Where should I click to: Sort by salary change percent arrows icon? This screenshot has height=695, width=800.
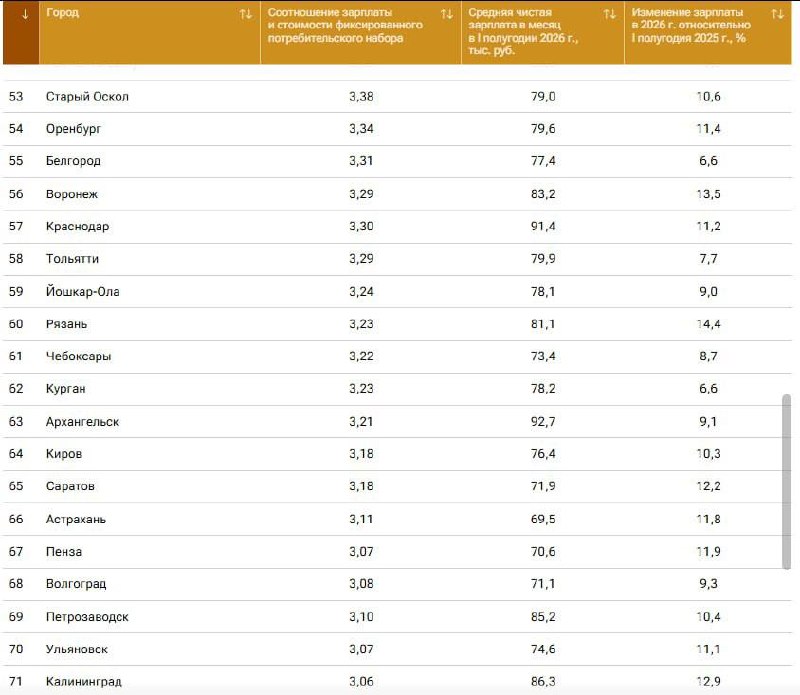coord(777,14)
